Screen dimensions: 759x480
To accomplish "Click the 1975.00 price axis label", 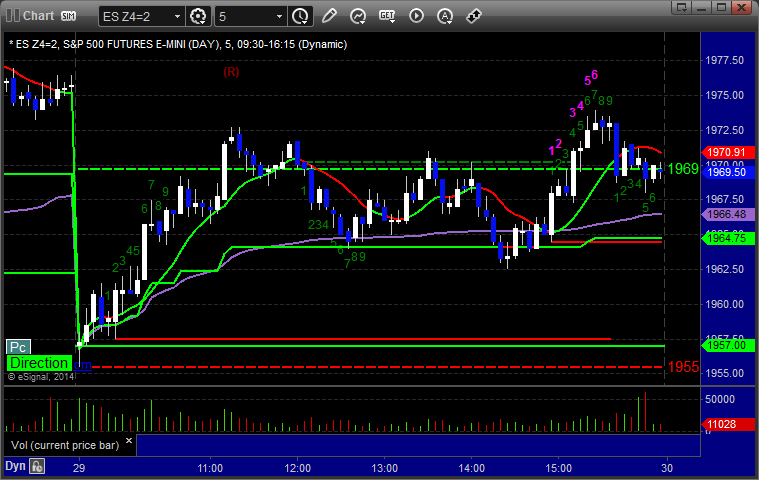I will 725,95.
